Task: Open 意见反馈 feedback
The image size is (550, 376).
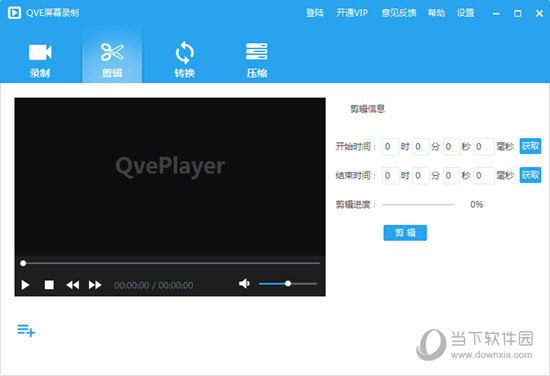Action: coord(398,13)
